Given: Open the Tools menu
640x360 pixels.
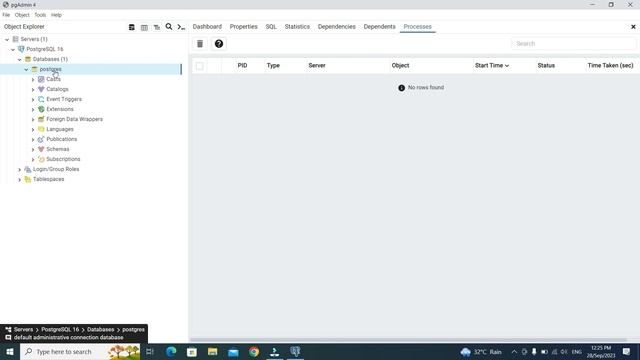Looking at the screenshot, I should point(40,15).
